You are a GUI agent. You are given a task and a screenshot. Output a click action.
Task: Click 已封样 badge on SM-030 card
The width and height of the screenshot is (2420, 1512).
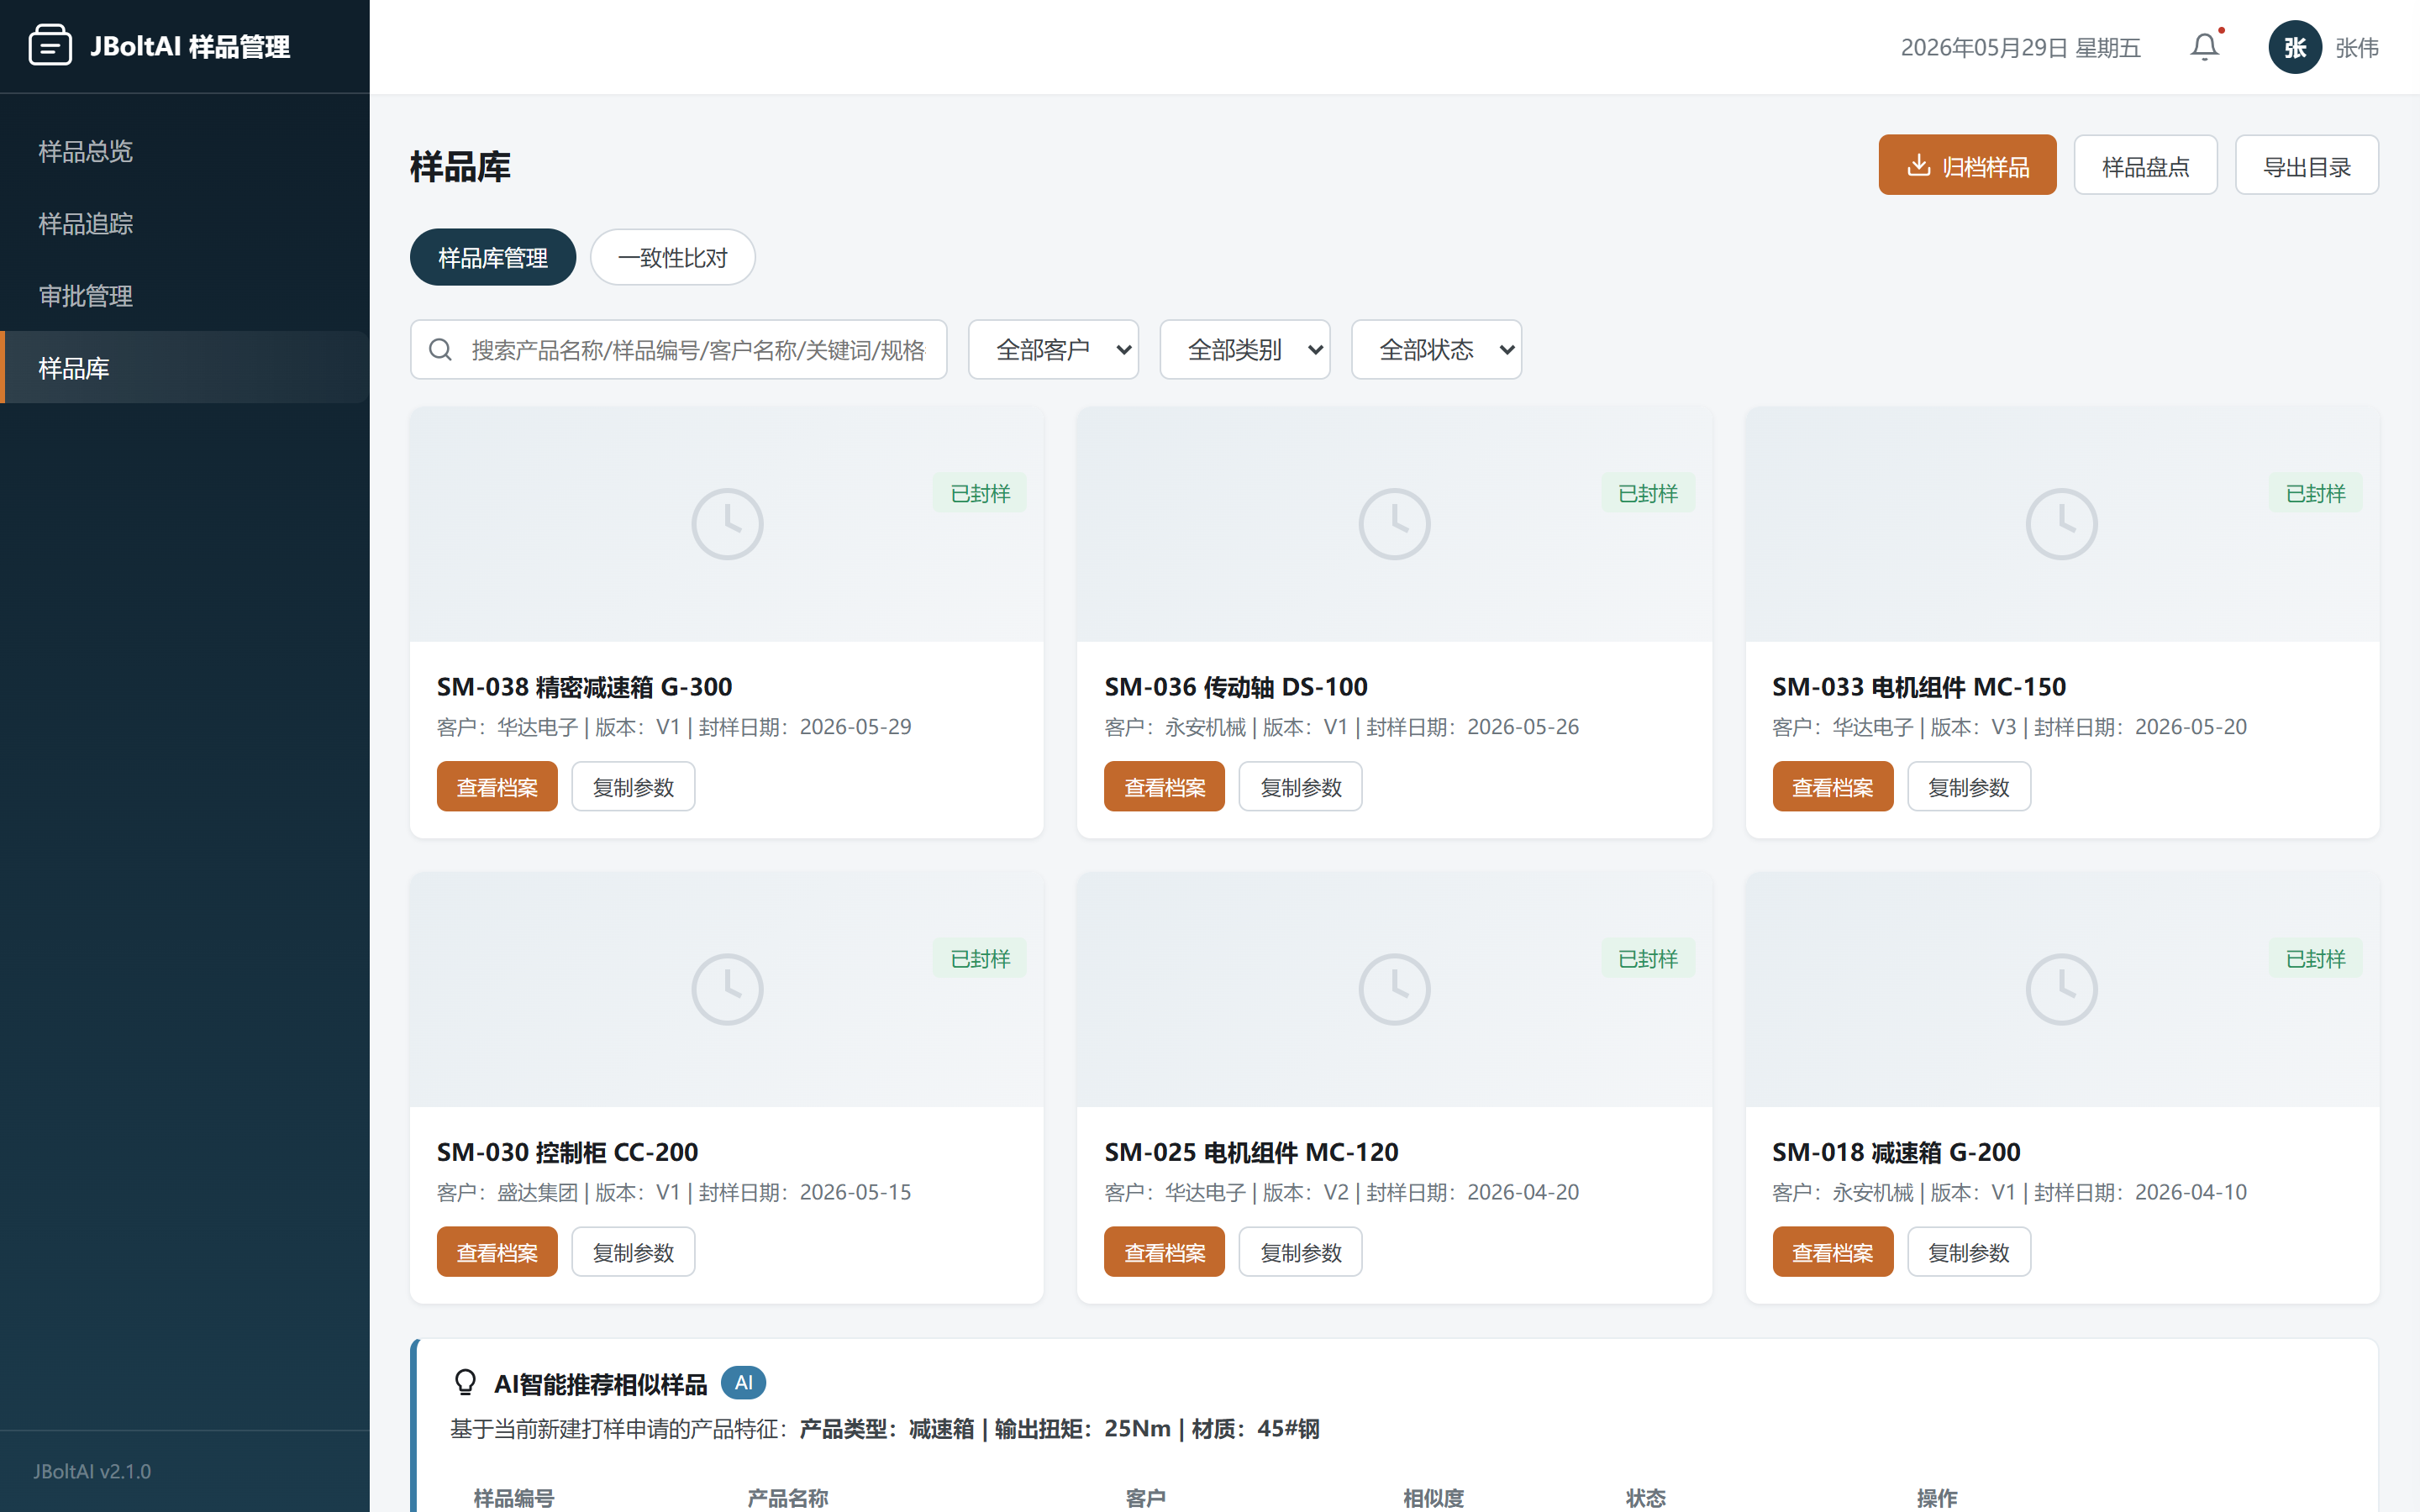tap(980, 958)
